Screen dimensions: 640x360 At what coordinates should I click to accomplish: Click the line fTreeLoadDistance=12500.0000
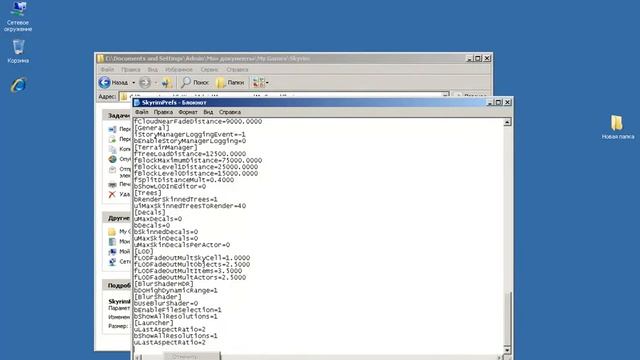(190, 154)
